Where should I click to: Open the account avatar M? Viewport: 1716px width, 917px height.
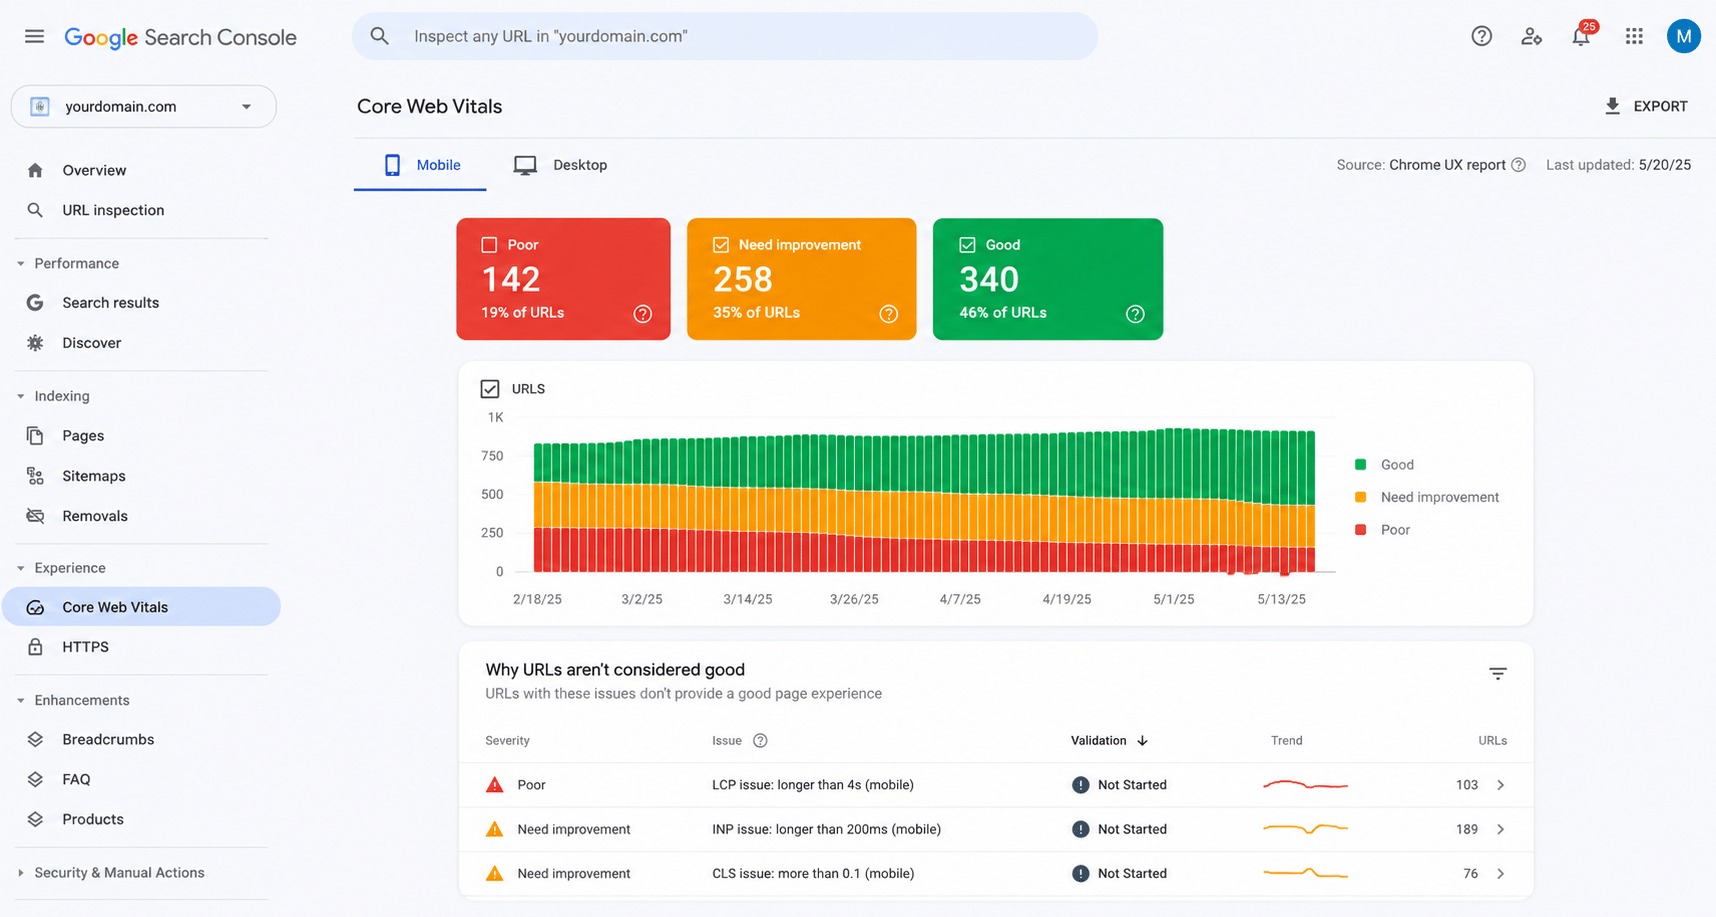pos(1684,36)
